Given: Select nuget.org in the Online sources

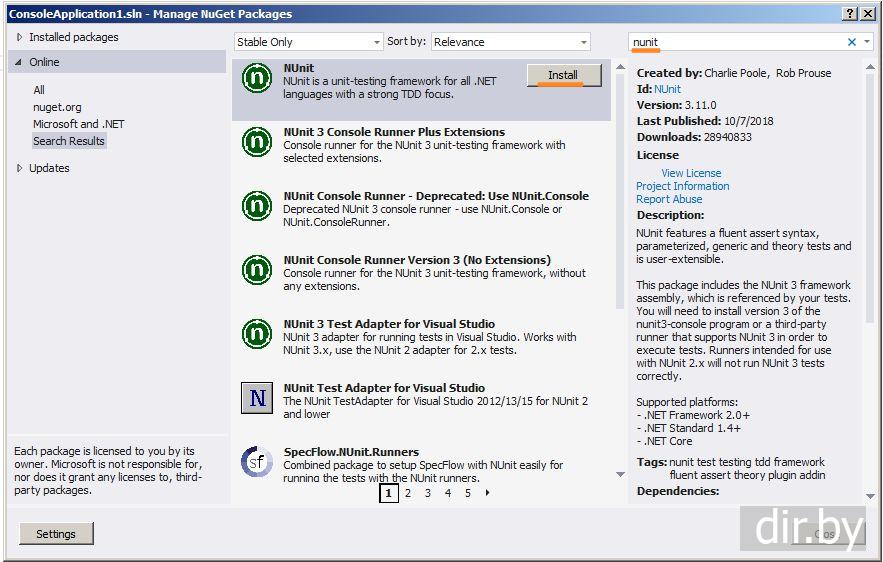Looking at the screenshot, I should pyautogui.click(x=57, y=107).
